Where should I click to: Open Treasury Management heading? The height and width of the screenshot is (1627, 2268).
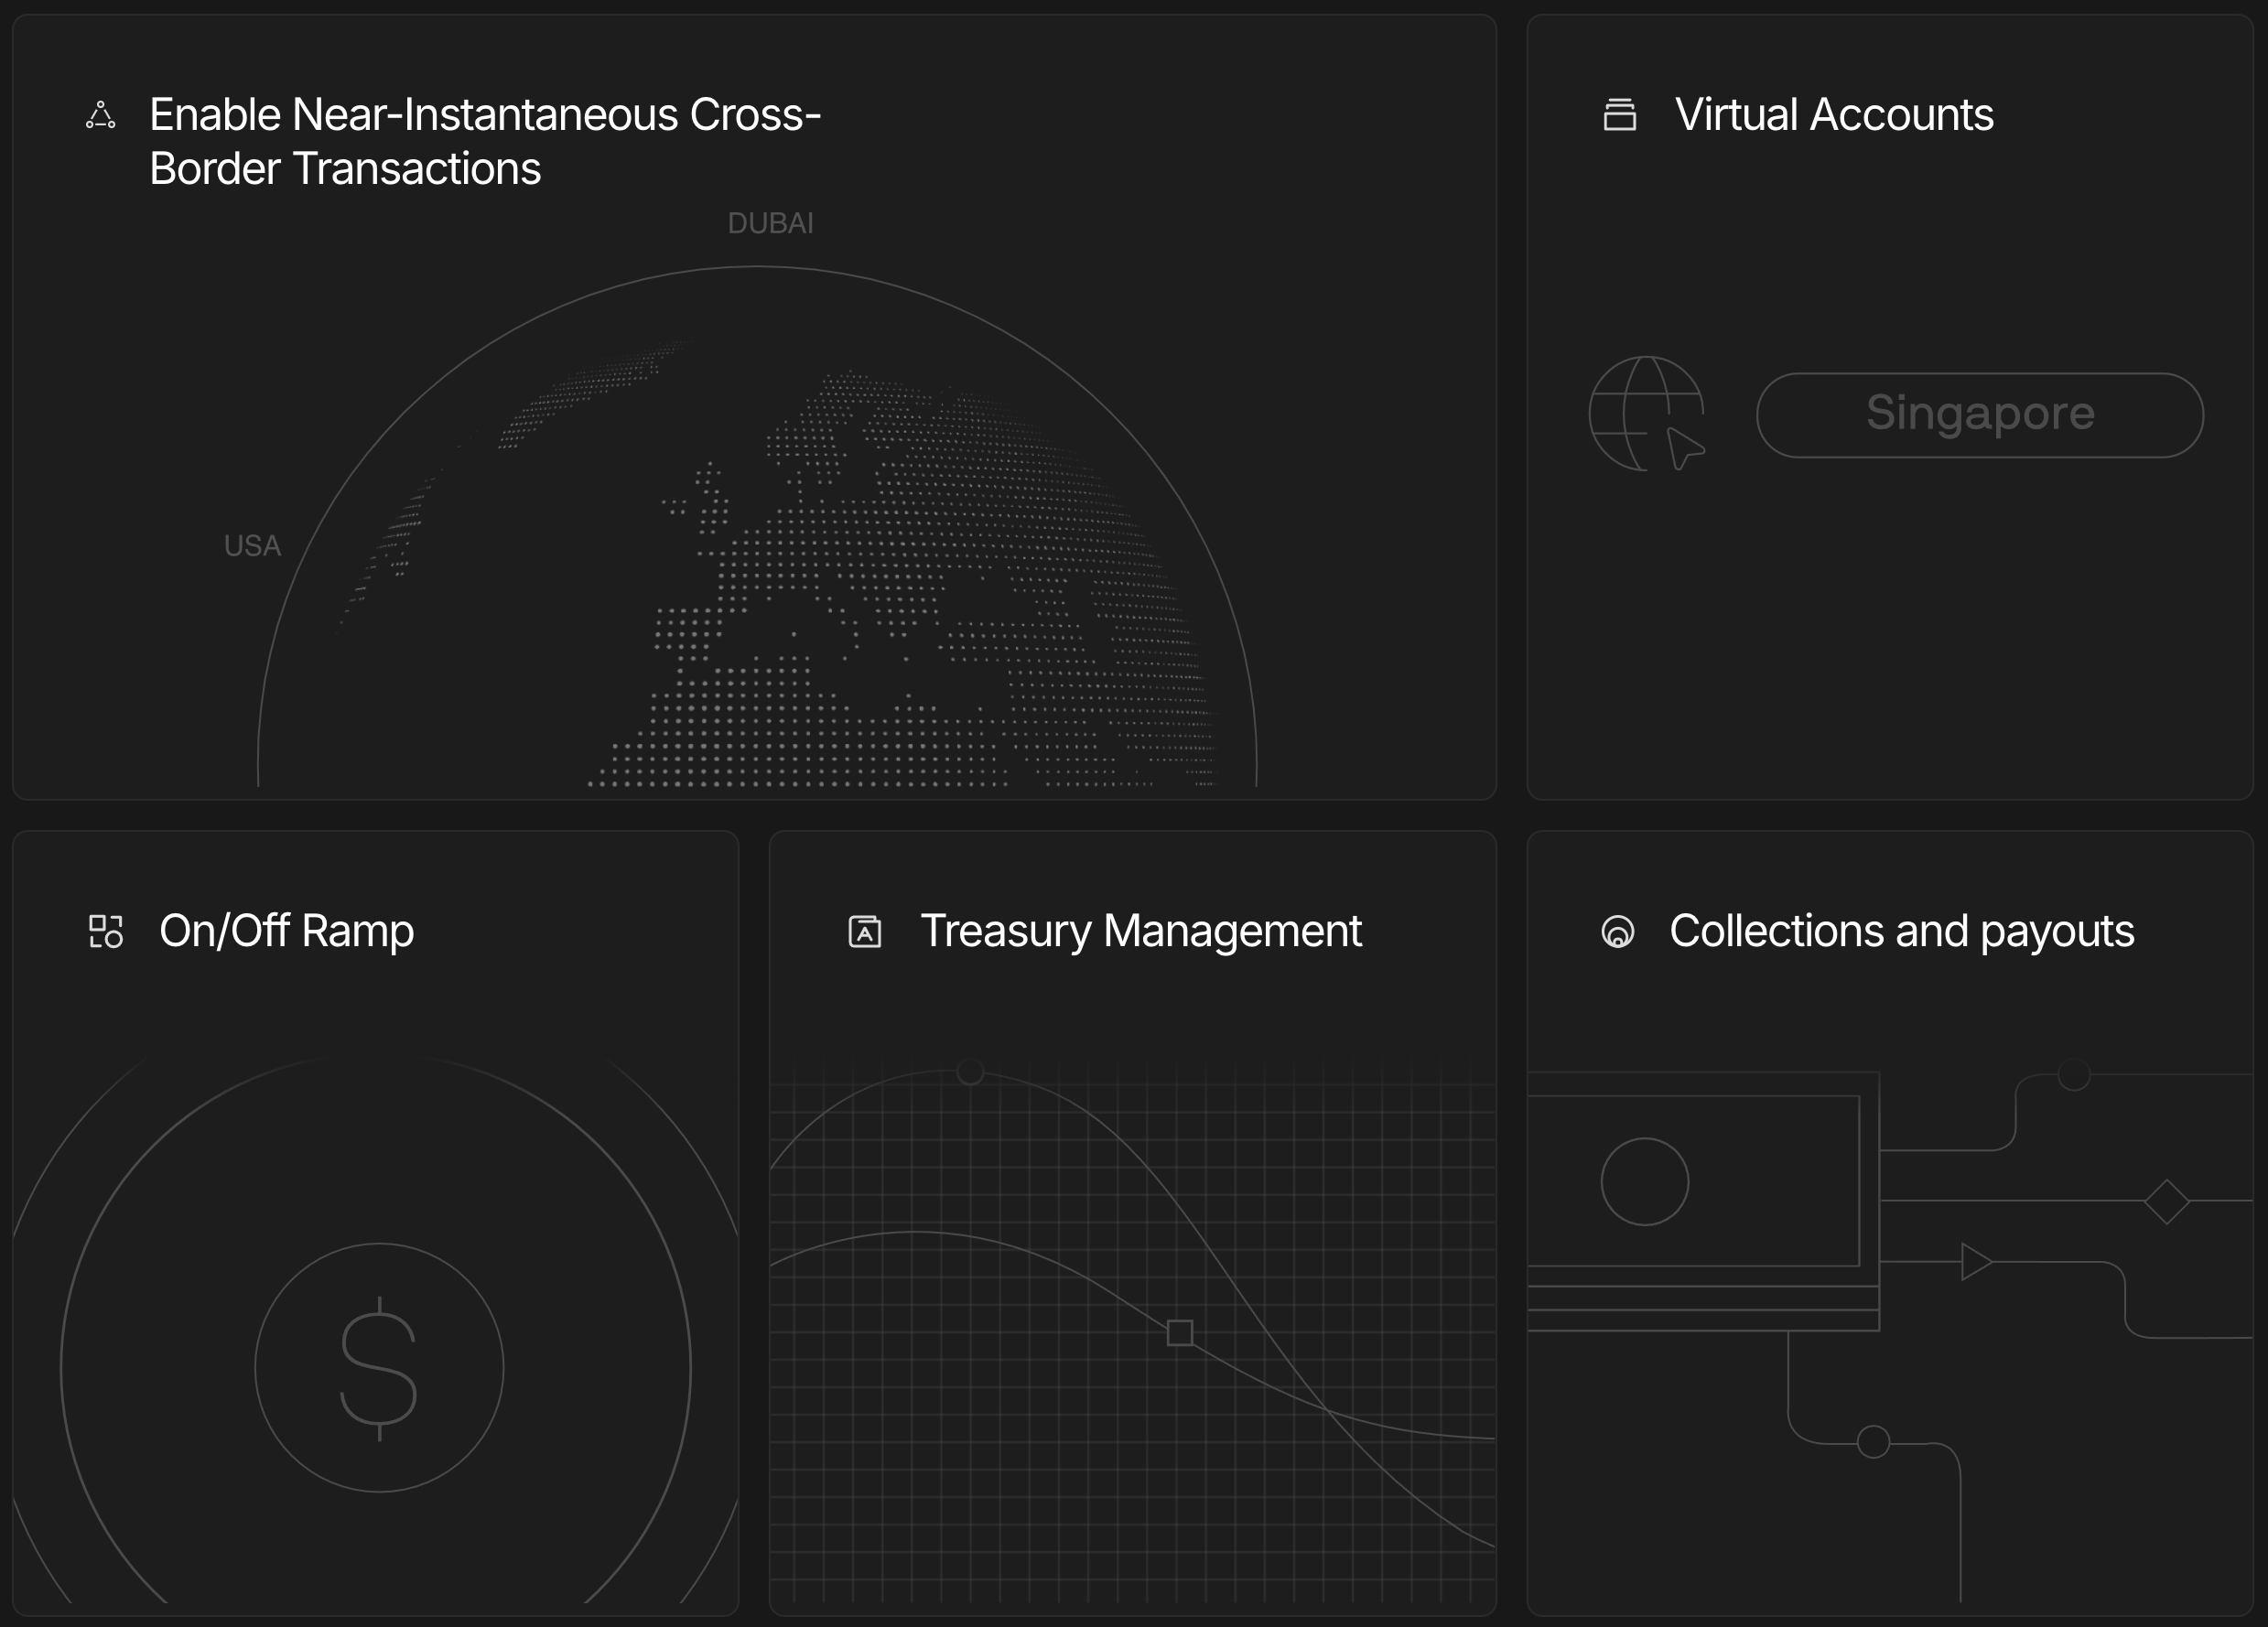pyautogui.click(x=1140, y=931)
